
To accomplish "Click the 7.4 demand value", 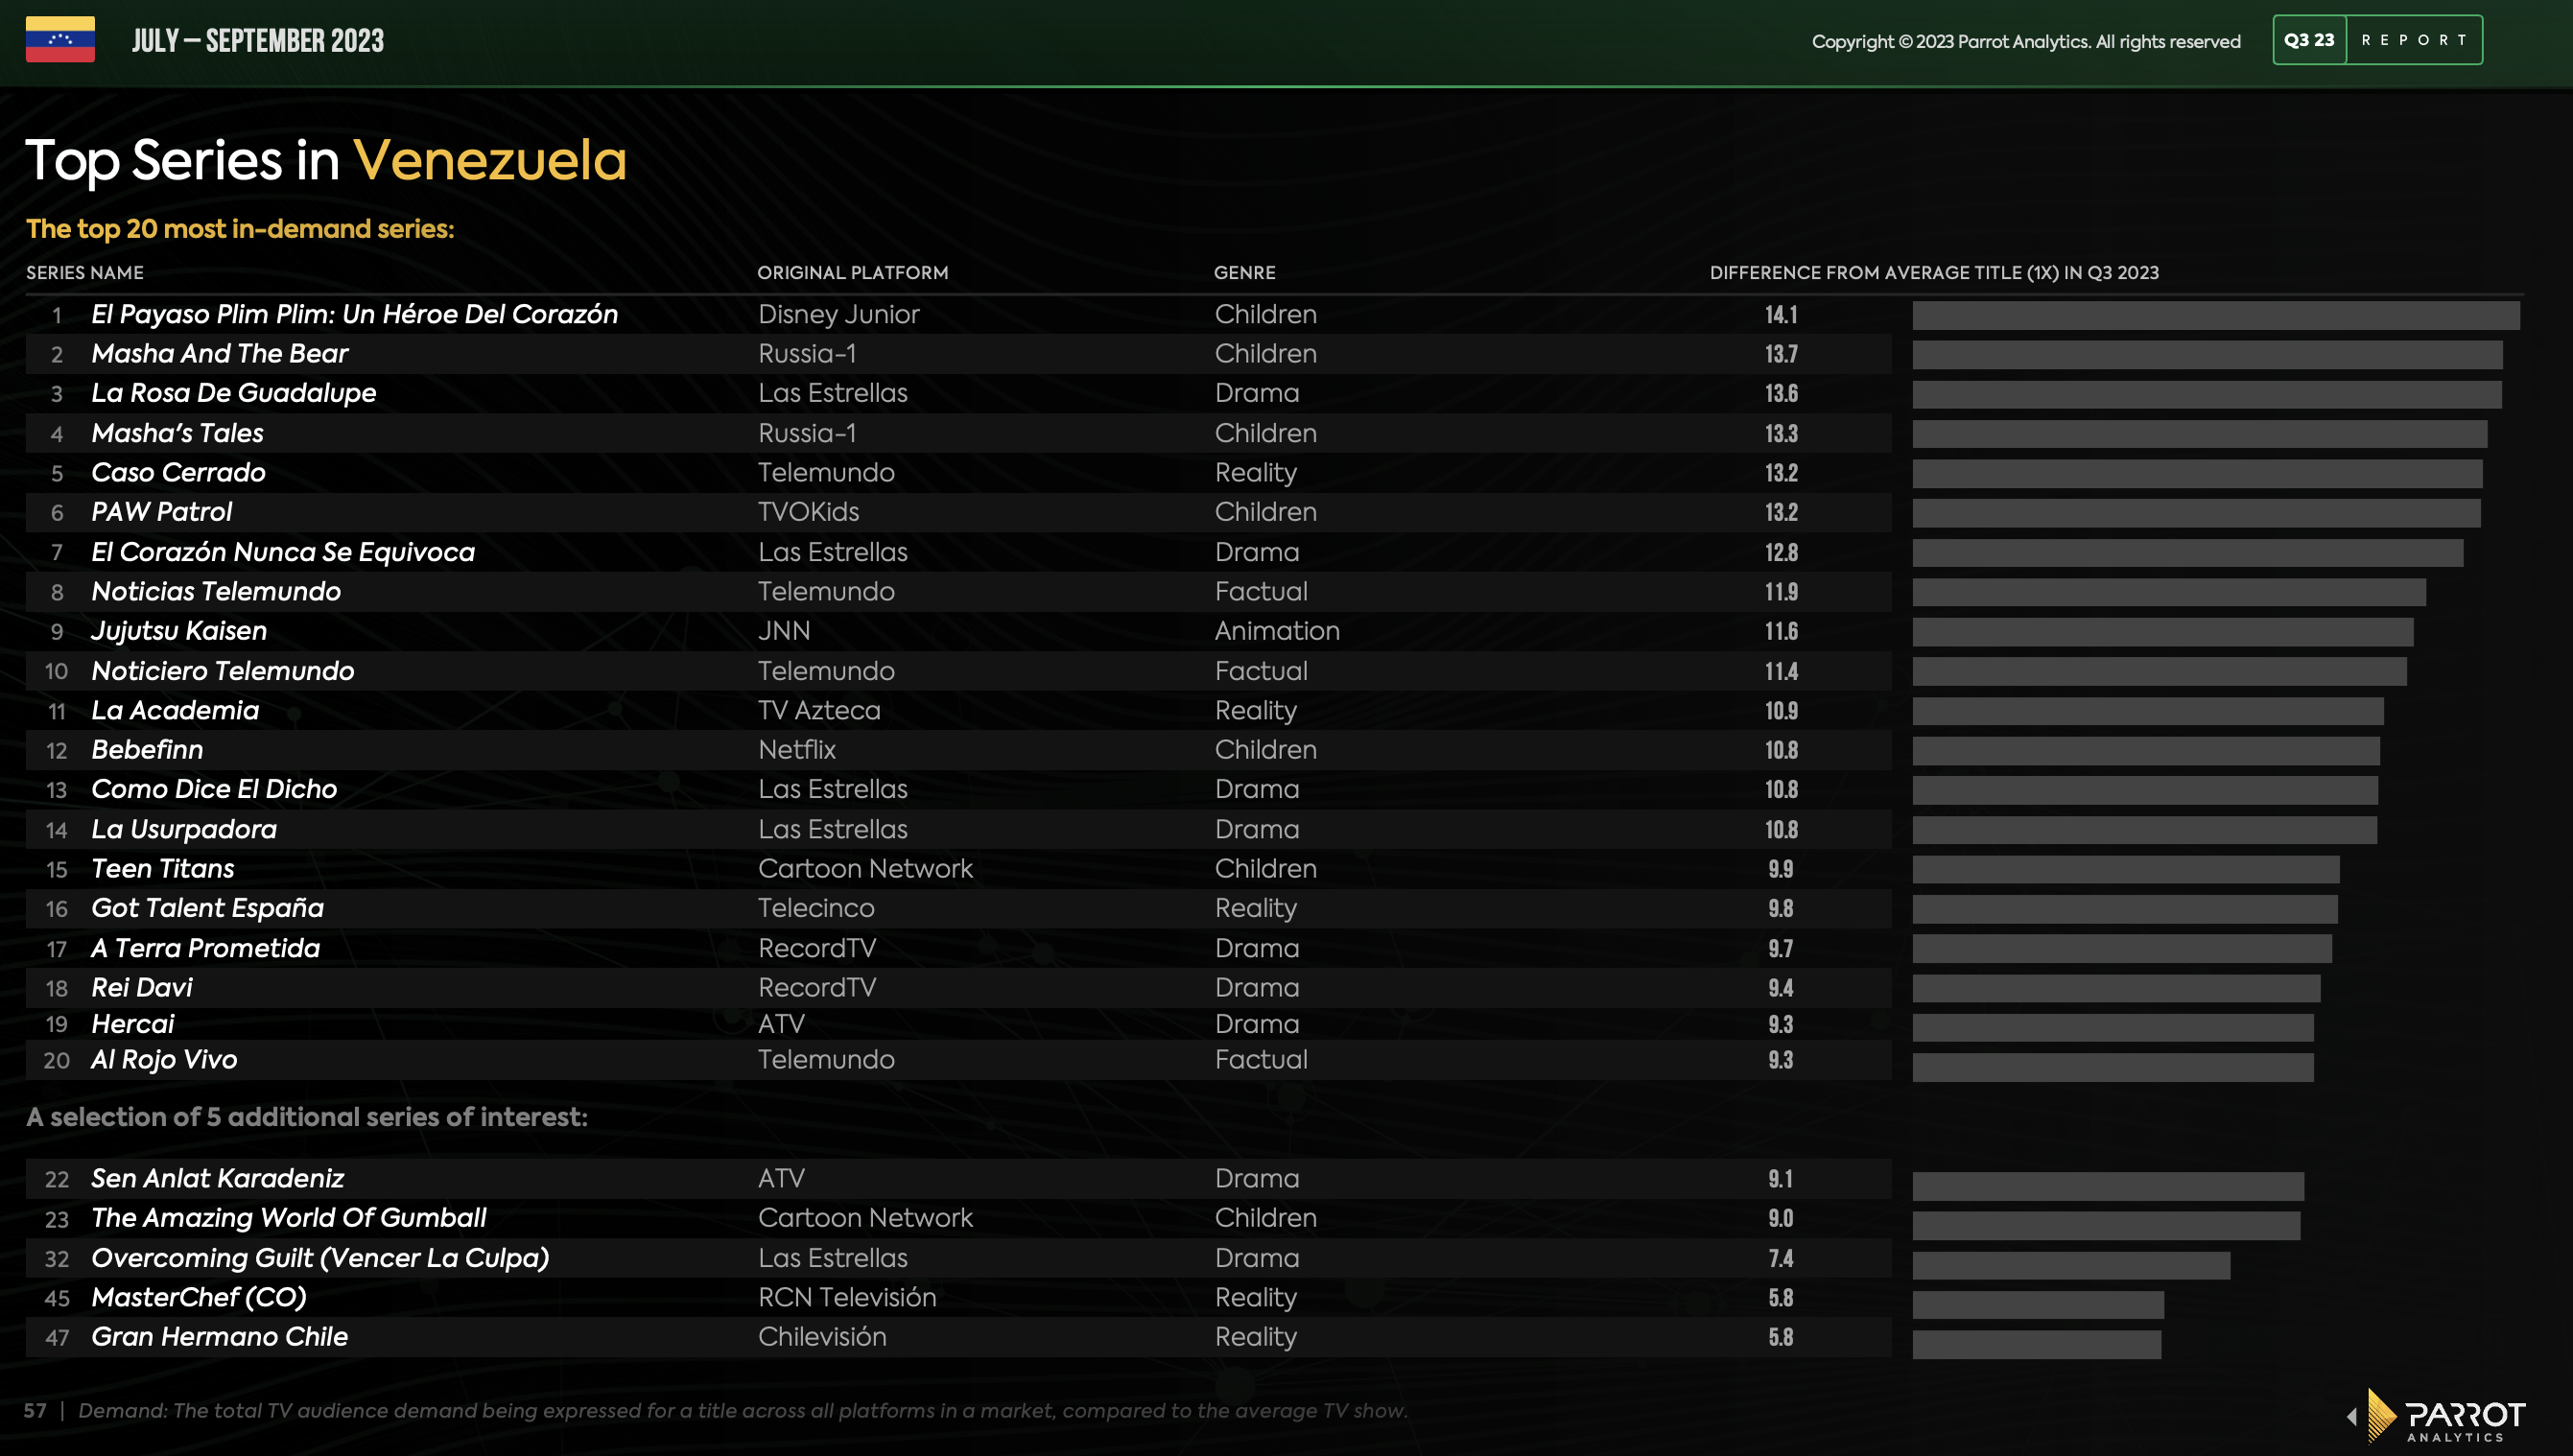I will coord(1781,1258).
